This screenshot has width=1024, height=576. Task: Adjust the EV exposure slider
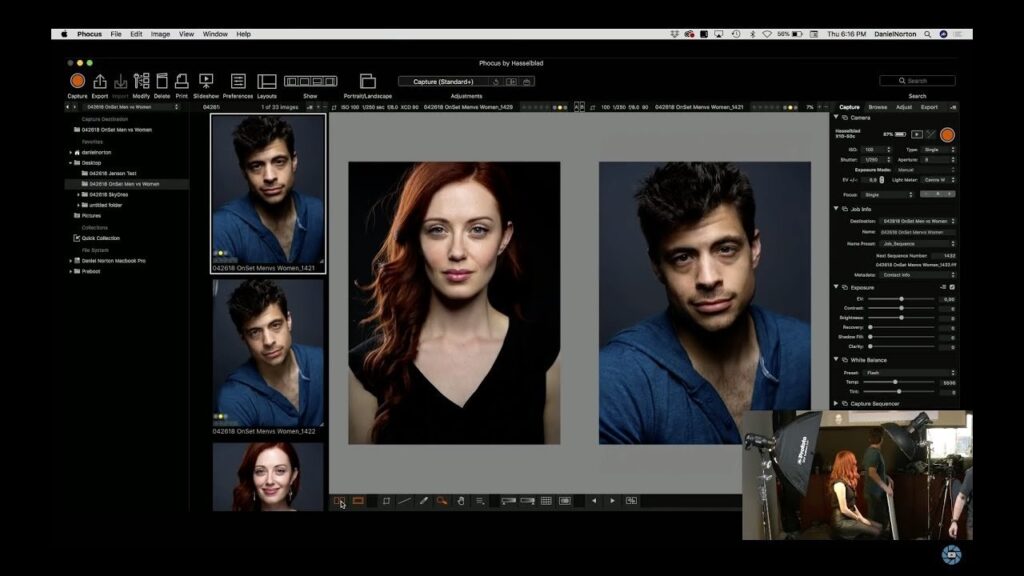pyautogui.click(x=901, y=299)
